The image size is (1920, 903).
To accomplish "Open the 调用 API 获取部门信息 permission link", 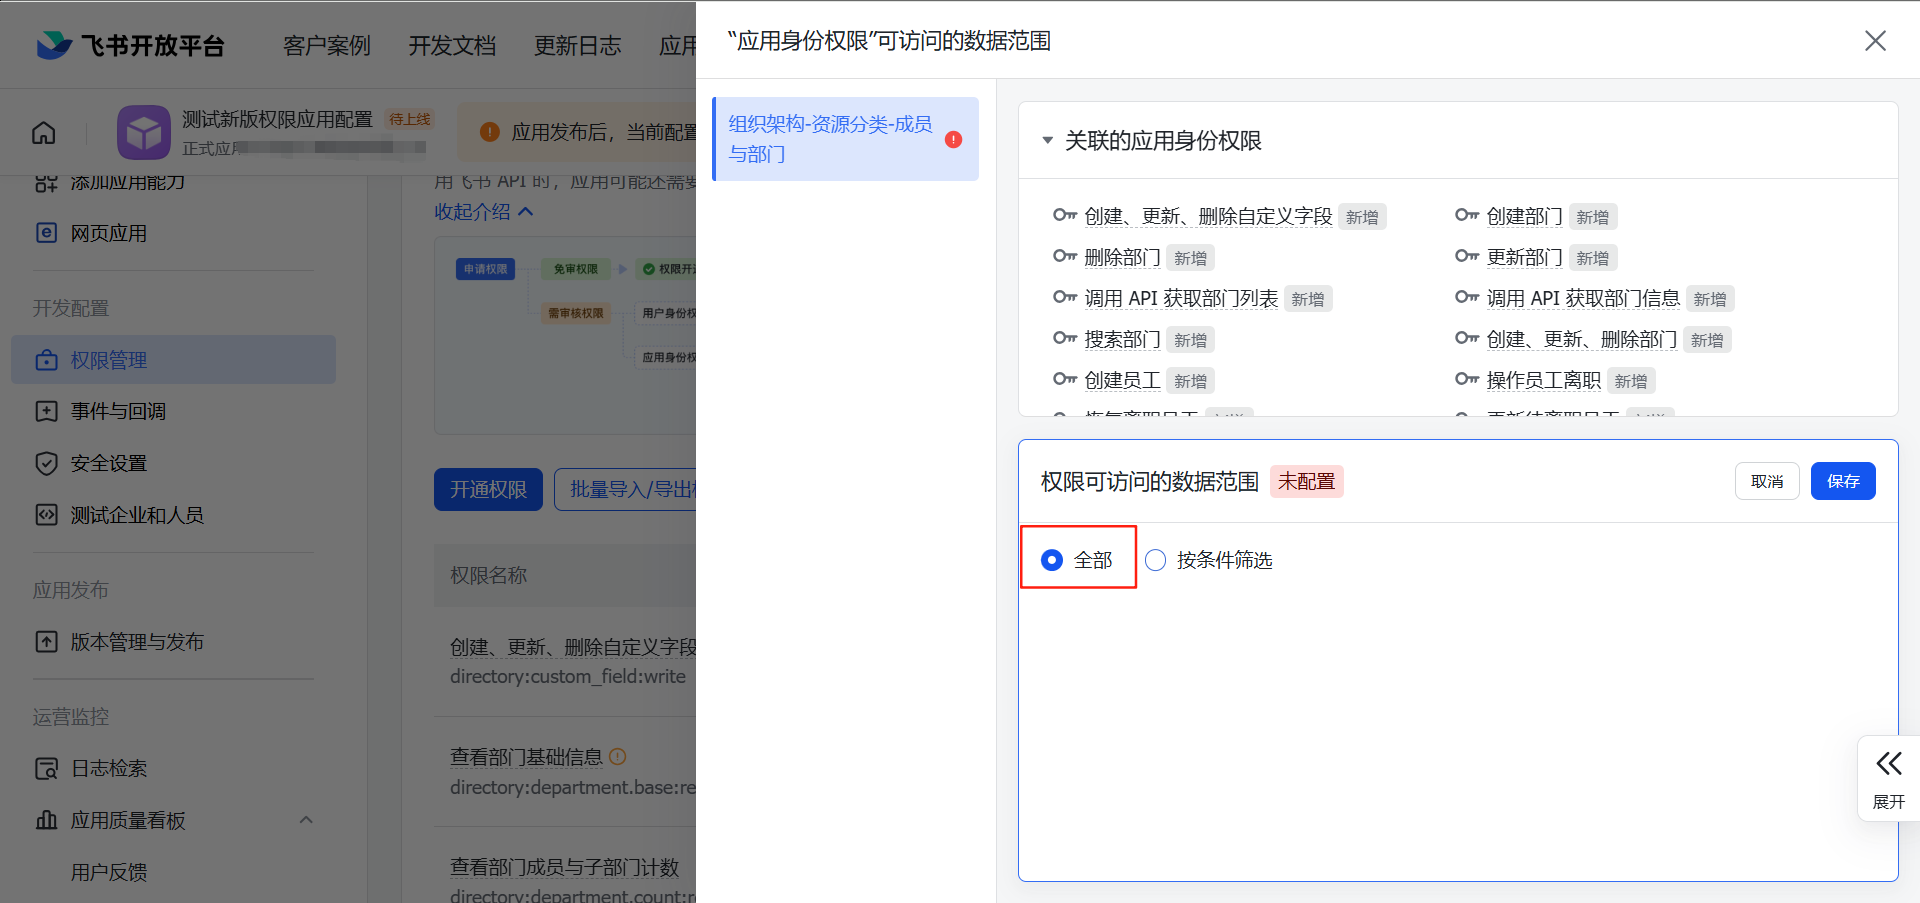I will pos(1583,298).
